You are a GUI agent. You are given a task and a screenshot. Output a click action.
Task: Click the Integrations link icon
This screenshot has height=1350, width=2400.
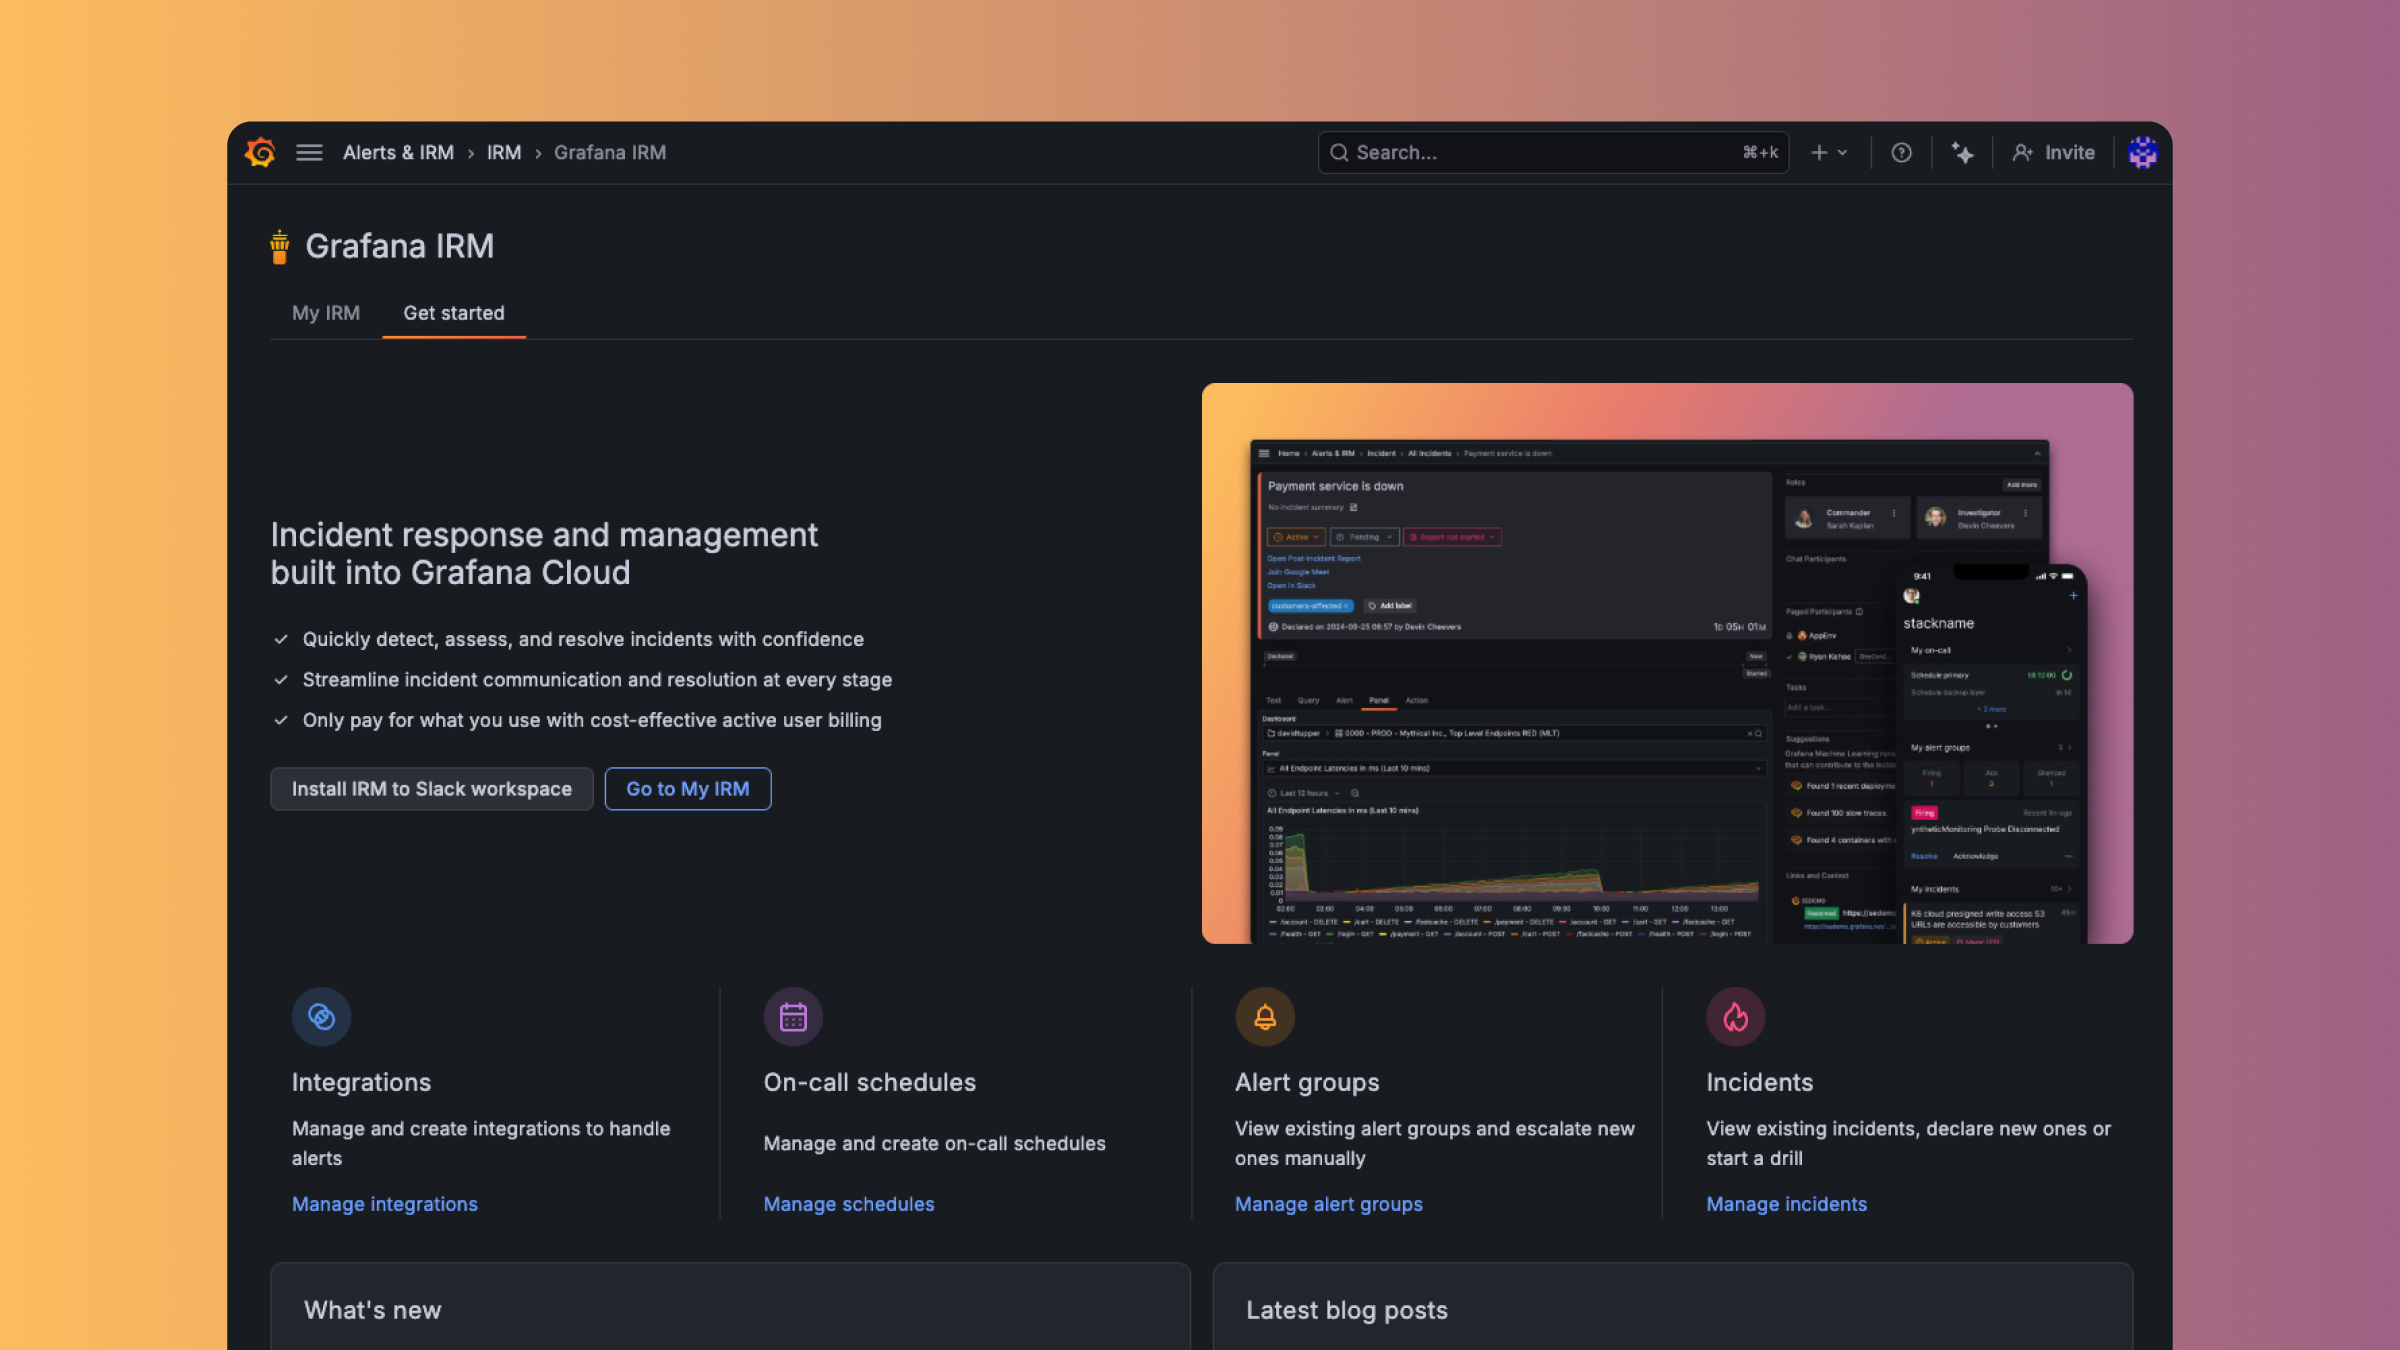pos(321,1017)
